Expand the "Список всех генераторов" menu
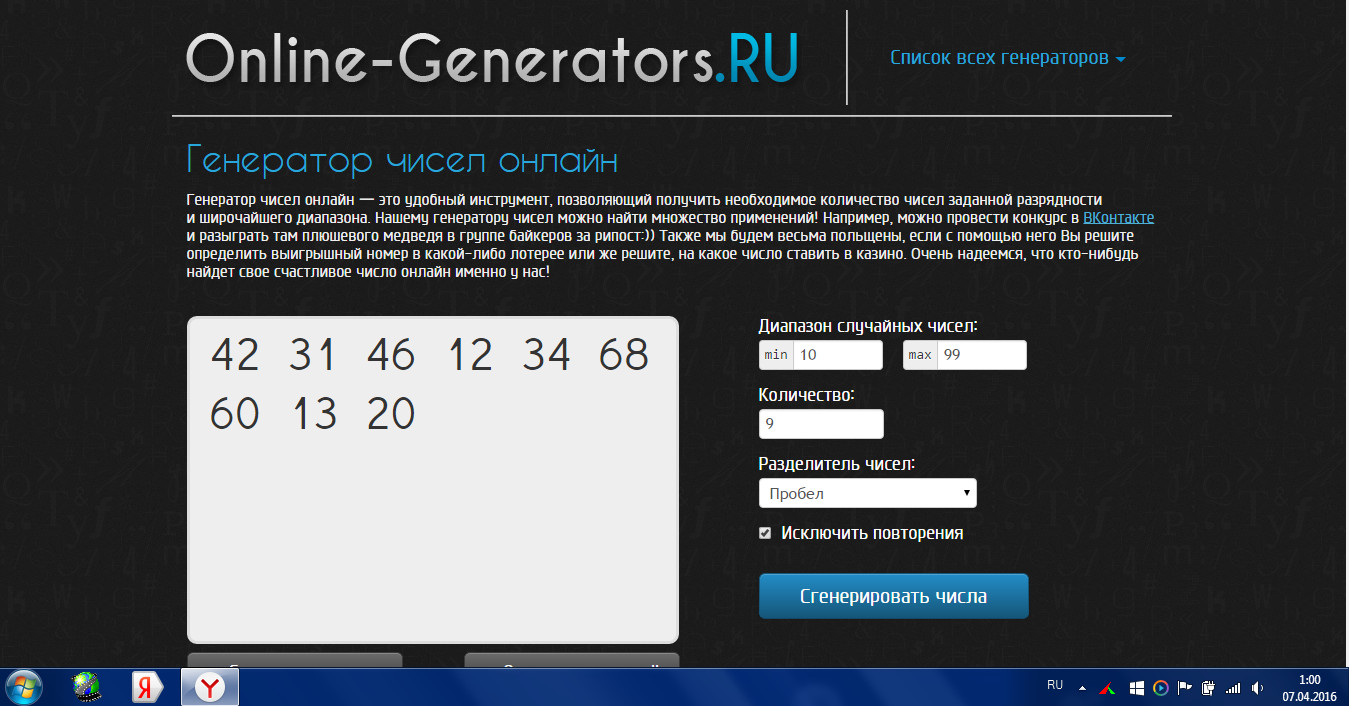 click(1007, 58)
